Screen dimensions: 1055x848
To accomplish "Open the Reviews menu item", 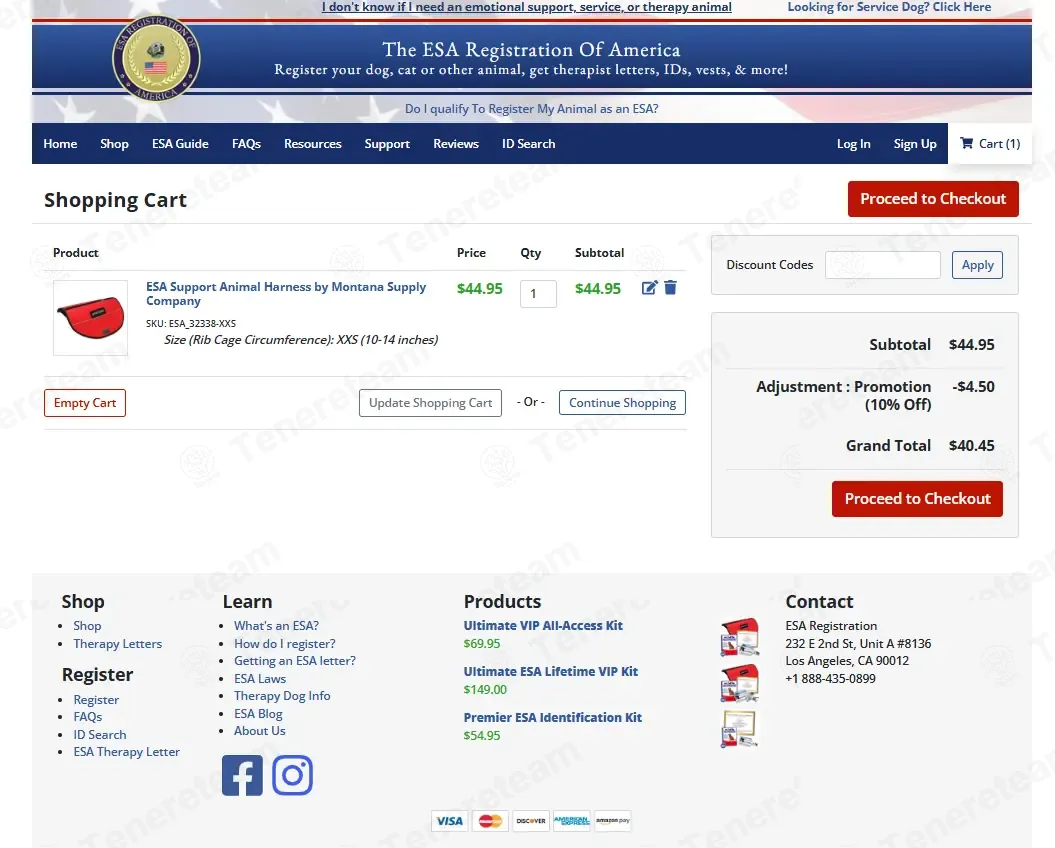I will tap(456, 144).
